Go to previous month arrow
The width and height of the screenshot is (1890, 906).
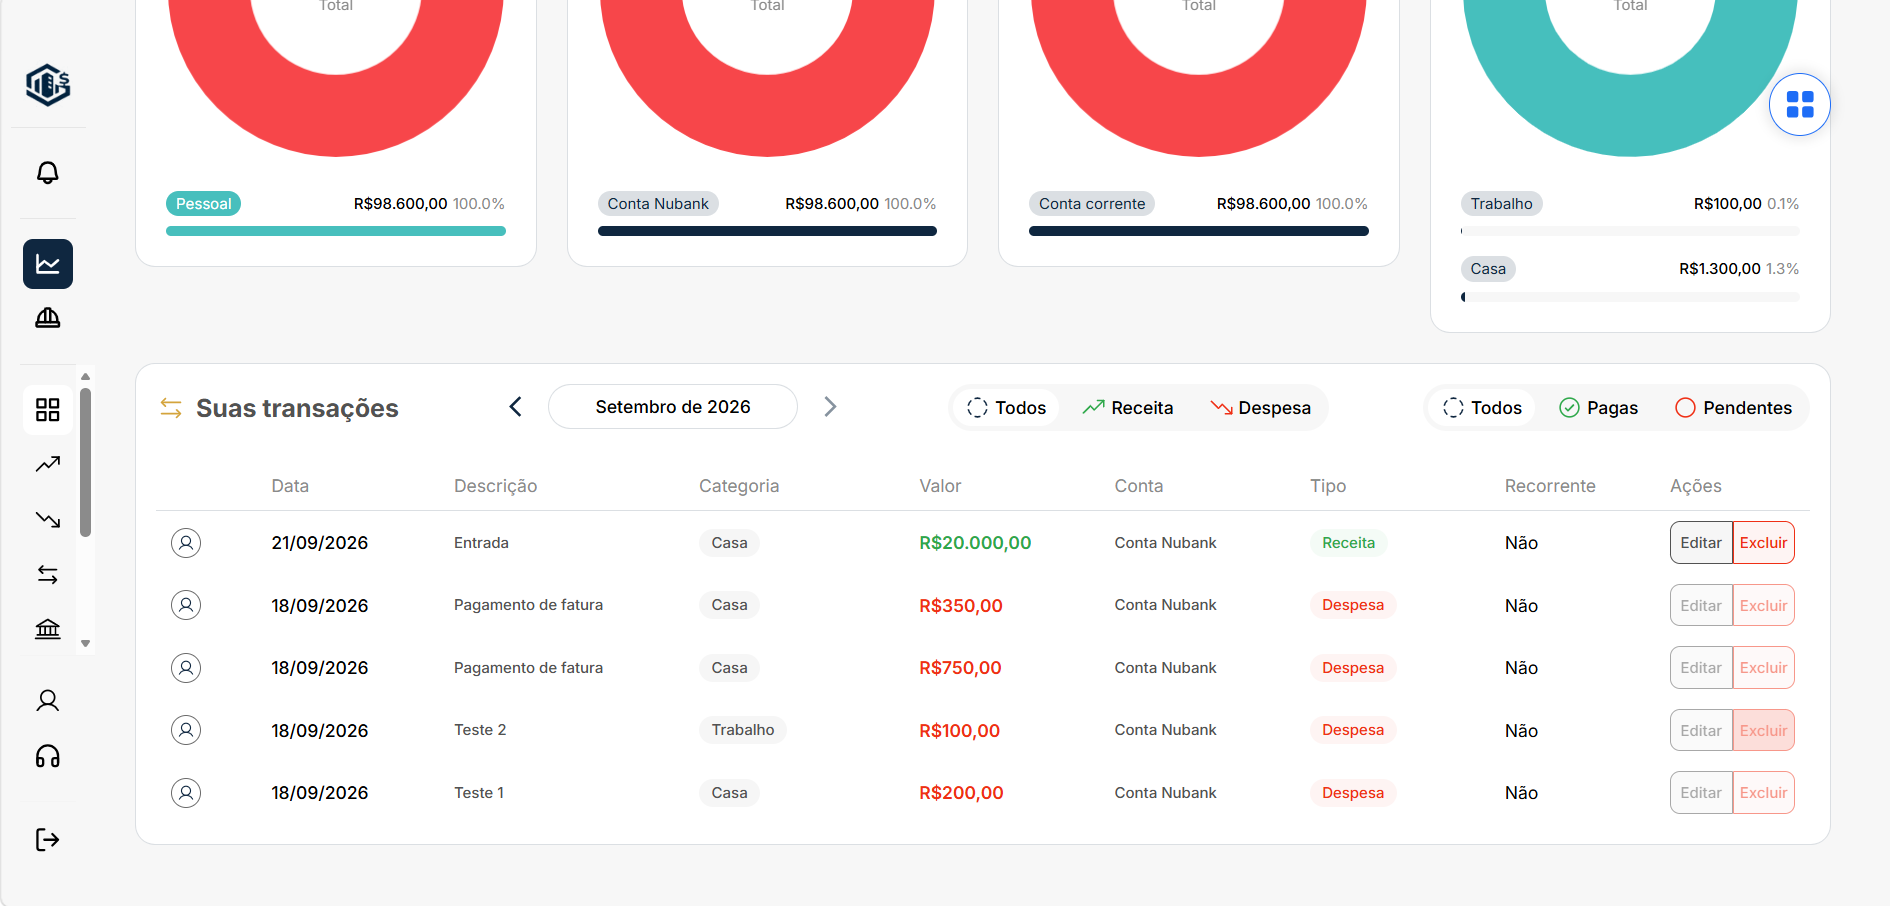point(516,407)
